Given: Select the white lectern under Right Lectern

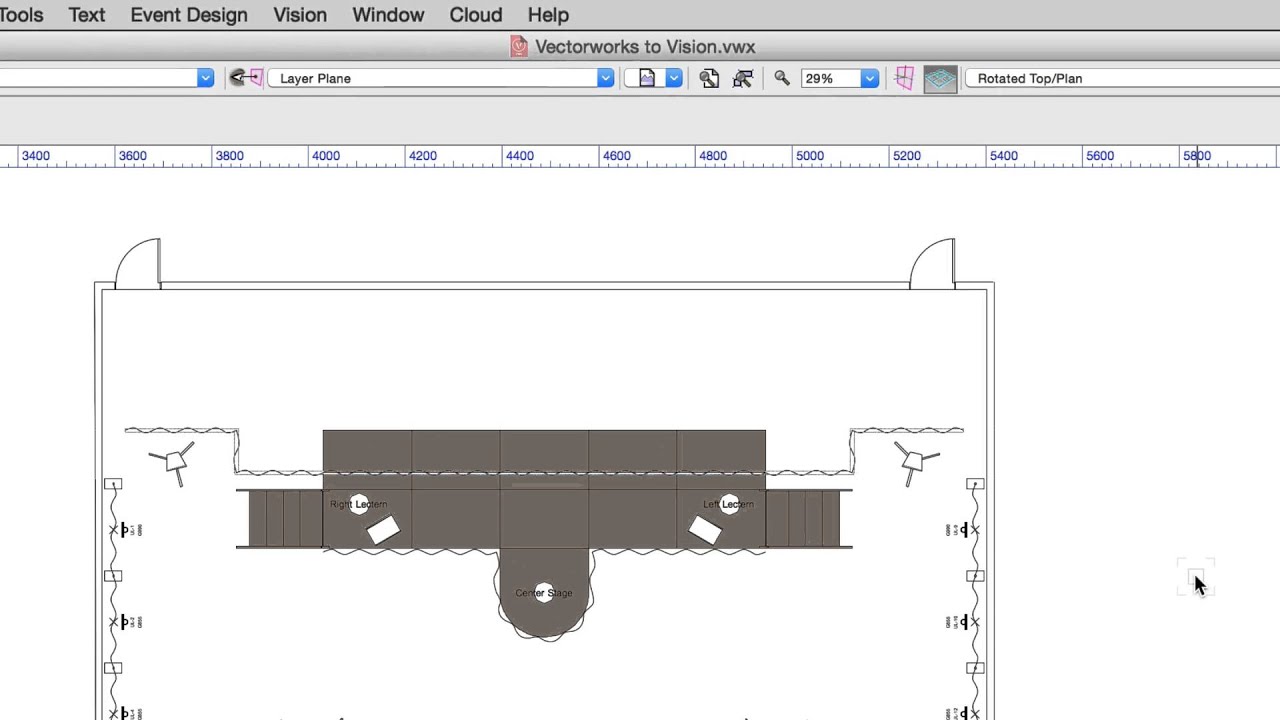Looking at the screenshot, I should pos(383,530).
